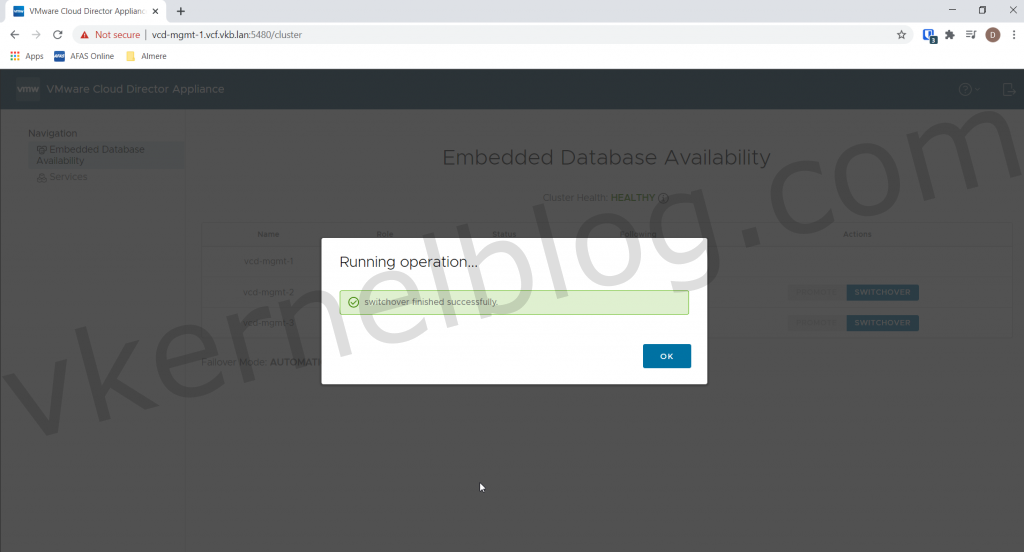Select the vcd-mgmt-2 row name
The height and width of the screenshot is (552, 1024).
(268, 292)
